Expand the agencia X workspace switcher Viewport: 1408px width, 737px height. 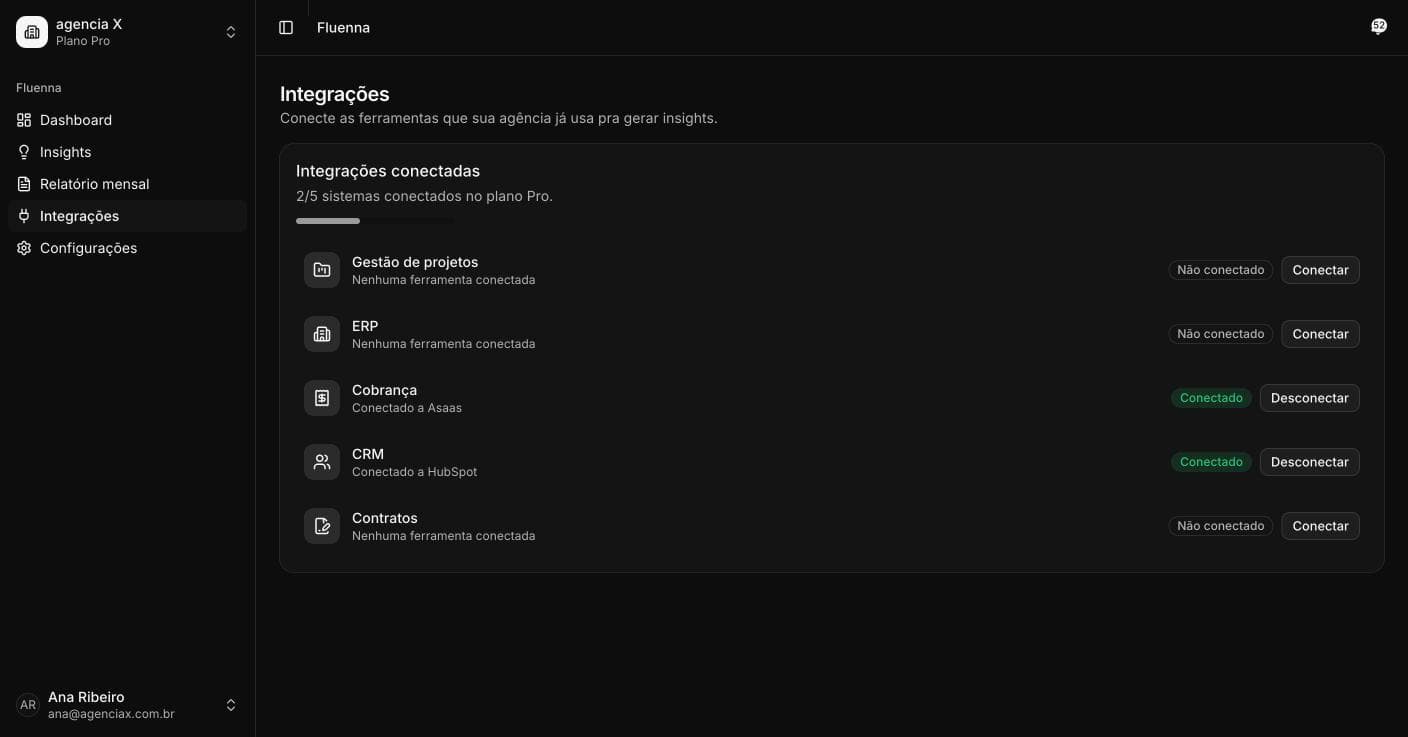[231, 32]
